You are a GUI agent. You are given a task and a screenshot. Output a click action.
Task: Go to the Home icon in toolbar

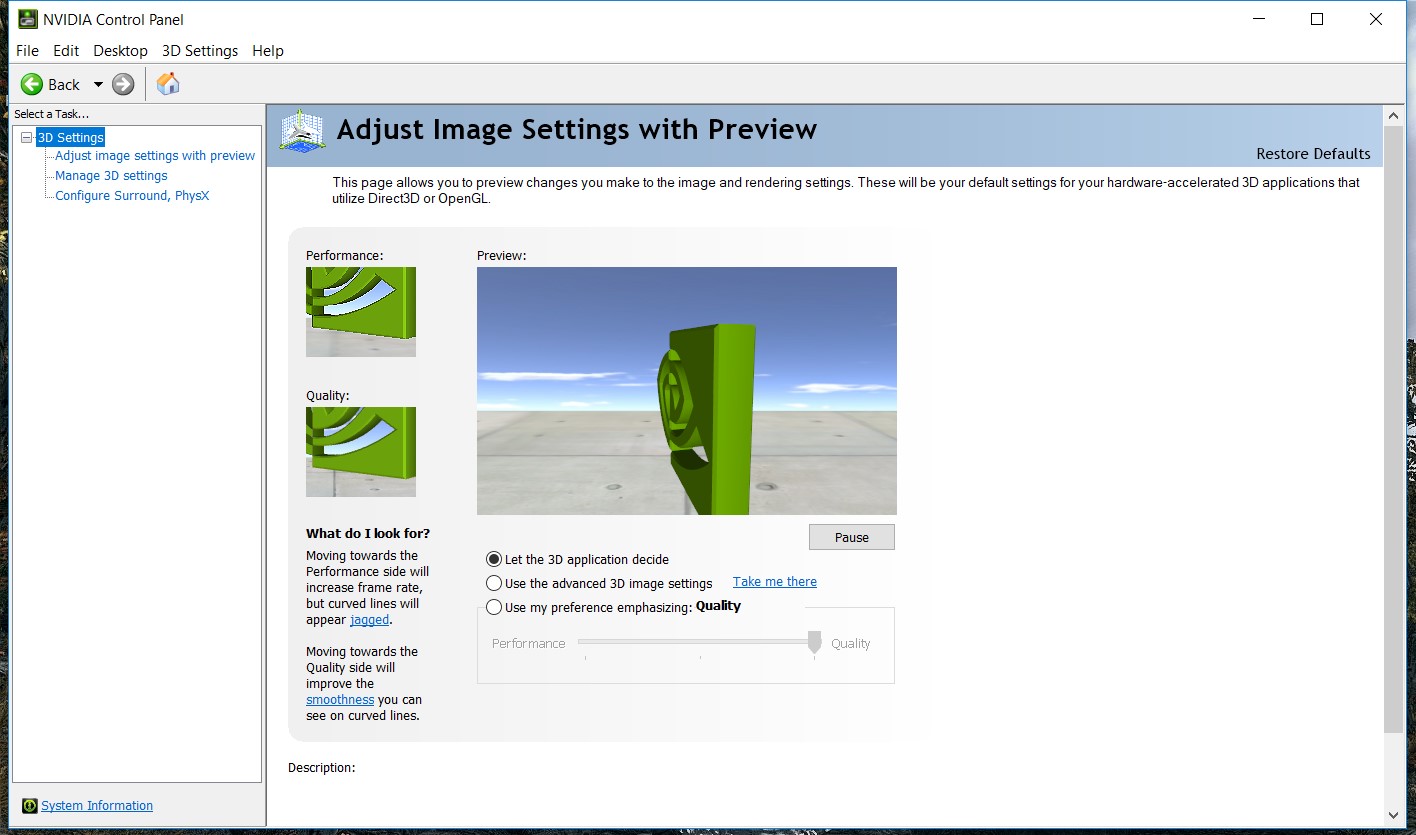168,84
